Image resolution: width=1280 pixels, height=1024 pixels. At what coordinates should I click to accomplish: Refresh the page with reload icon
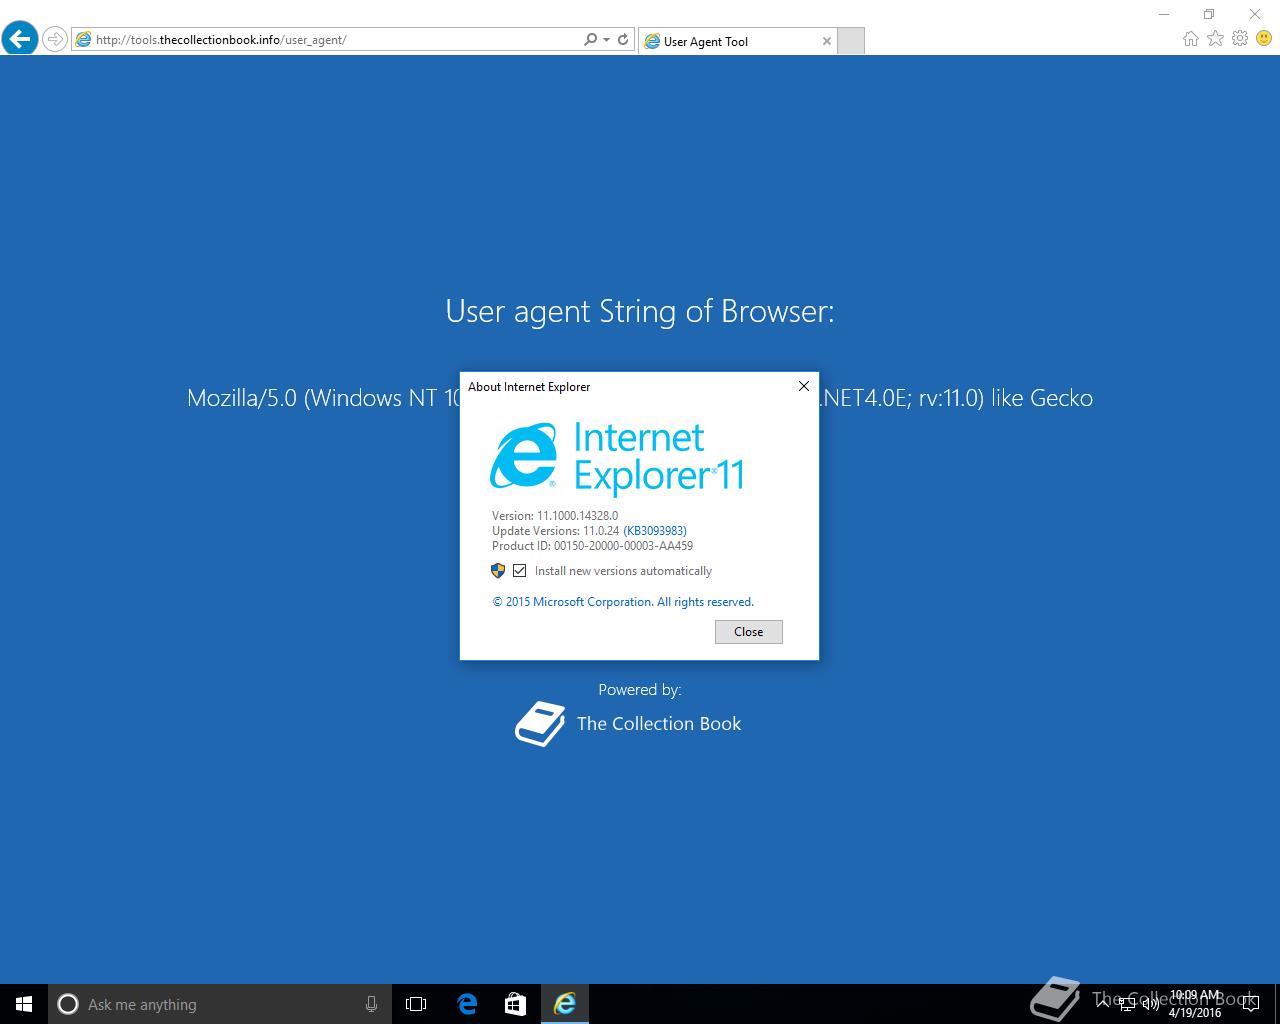point(623,39)
